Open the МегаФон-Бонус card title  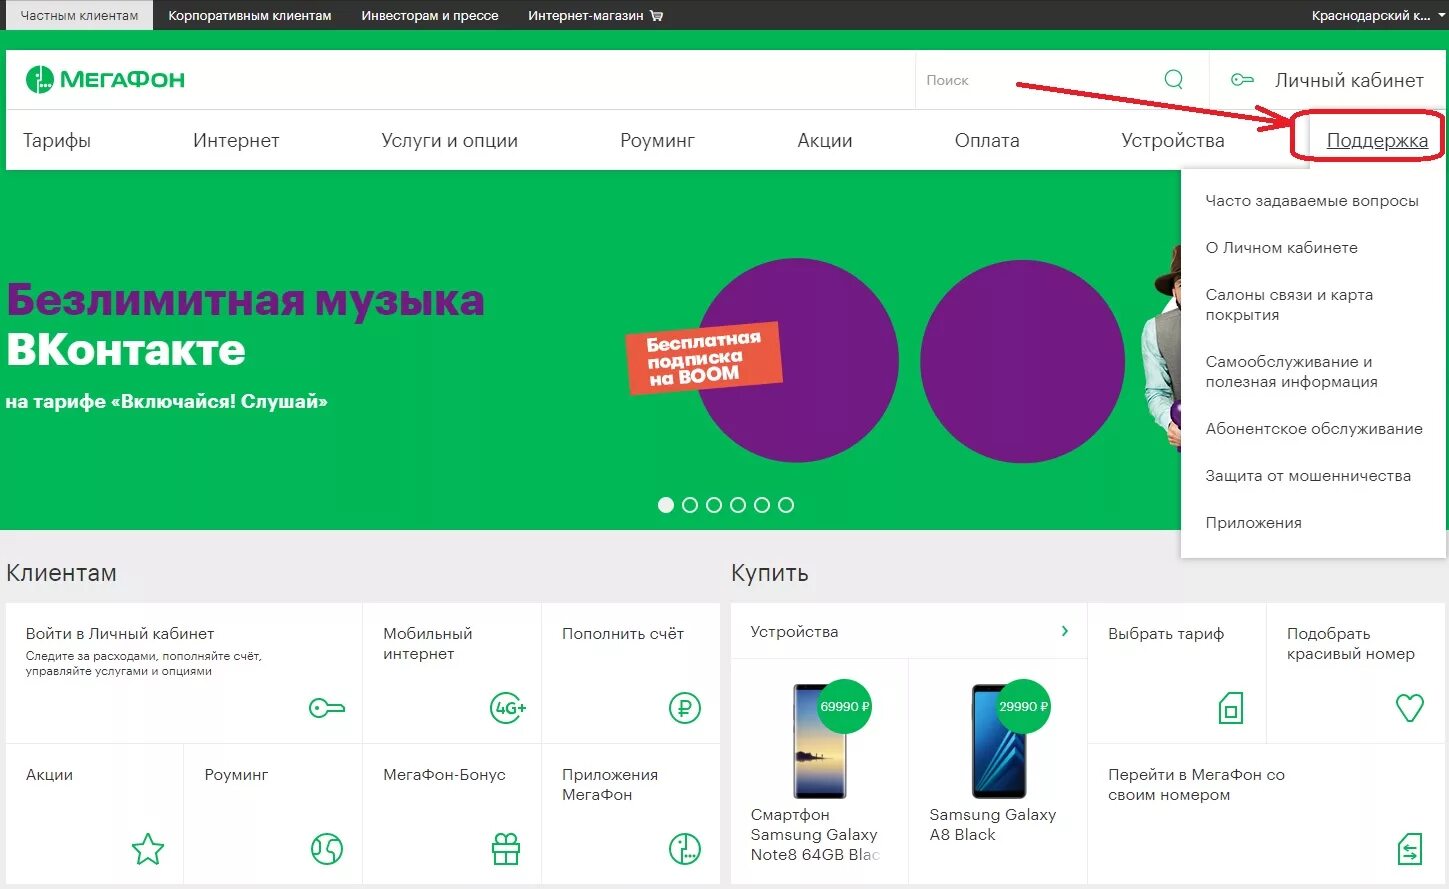tap(444, 775)
